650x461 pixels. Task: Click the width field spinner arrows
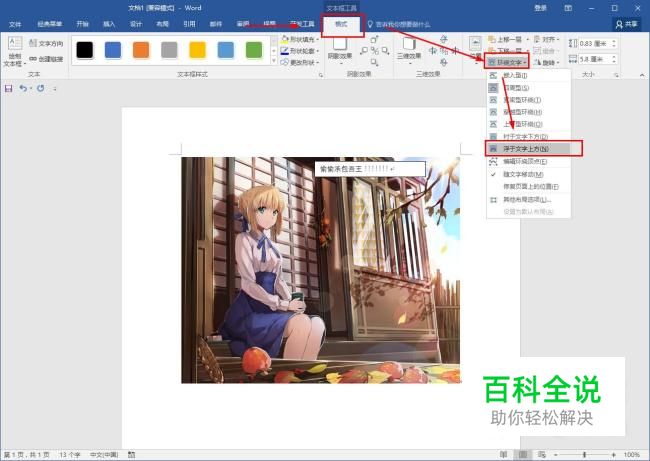tap(614, 59)
